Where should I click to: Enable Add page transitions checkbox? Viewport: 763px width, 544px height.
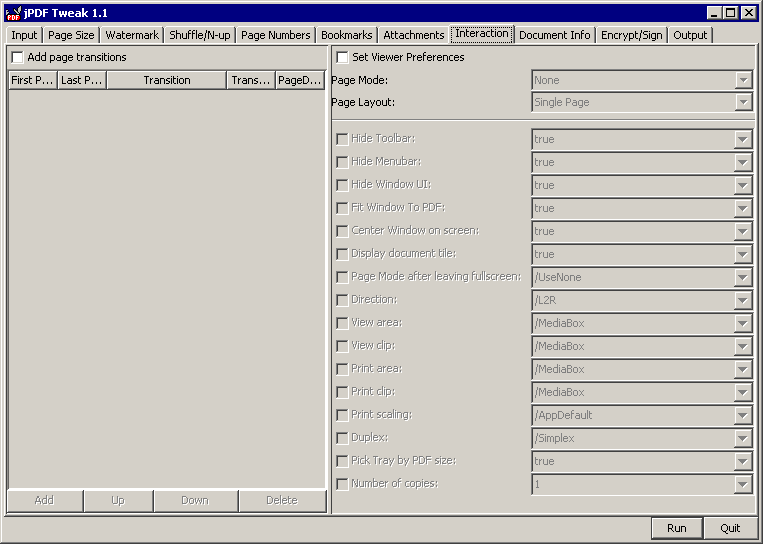pyautogui.click(x=17, y=58)
